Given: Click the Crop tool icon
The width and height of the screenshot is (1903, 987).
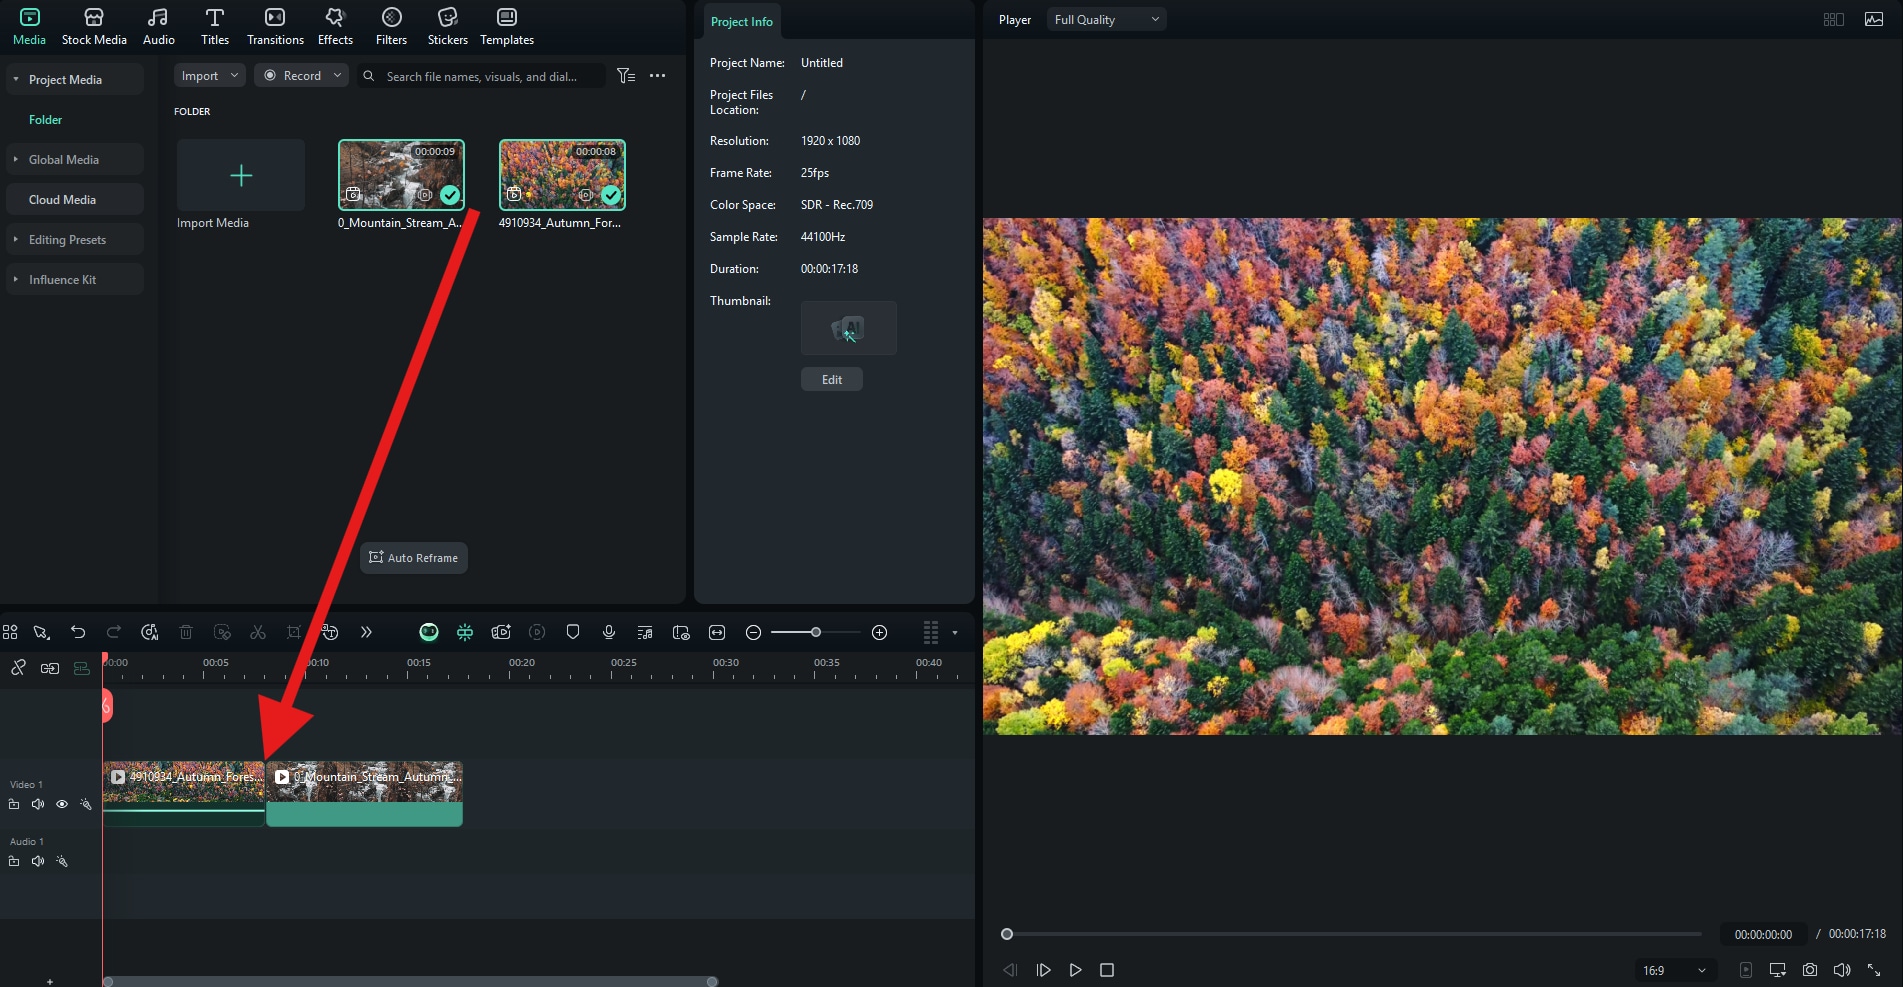Looking at the screenshot, I should click(x=294, y=632).
